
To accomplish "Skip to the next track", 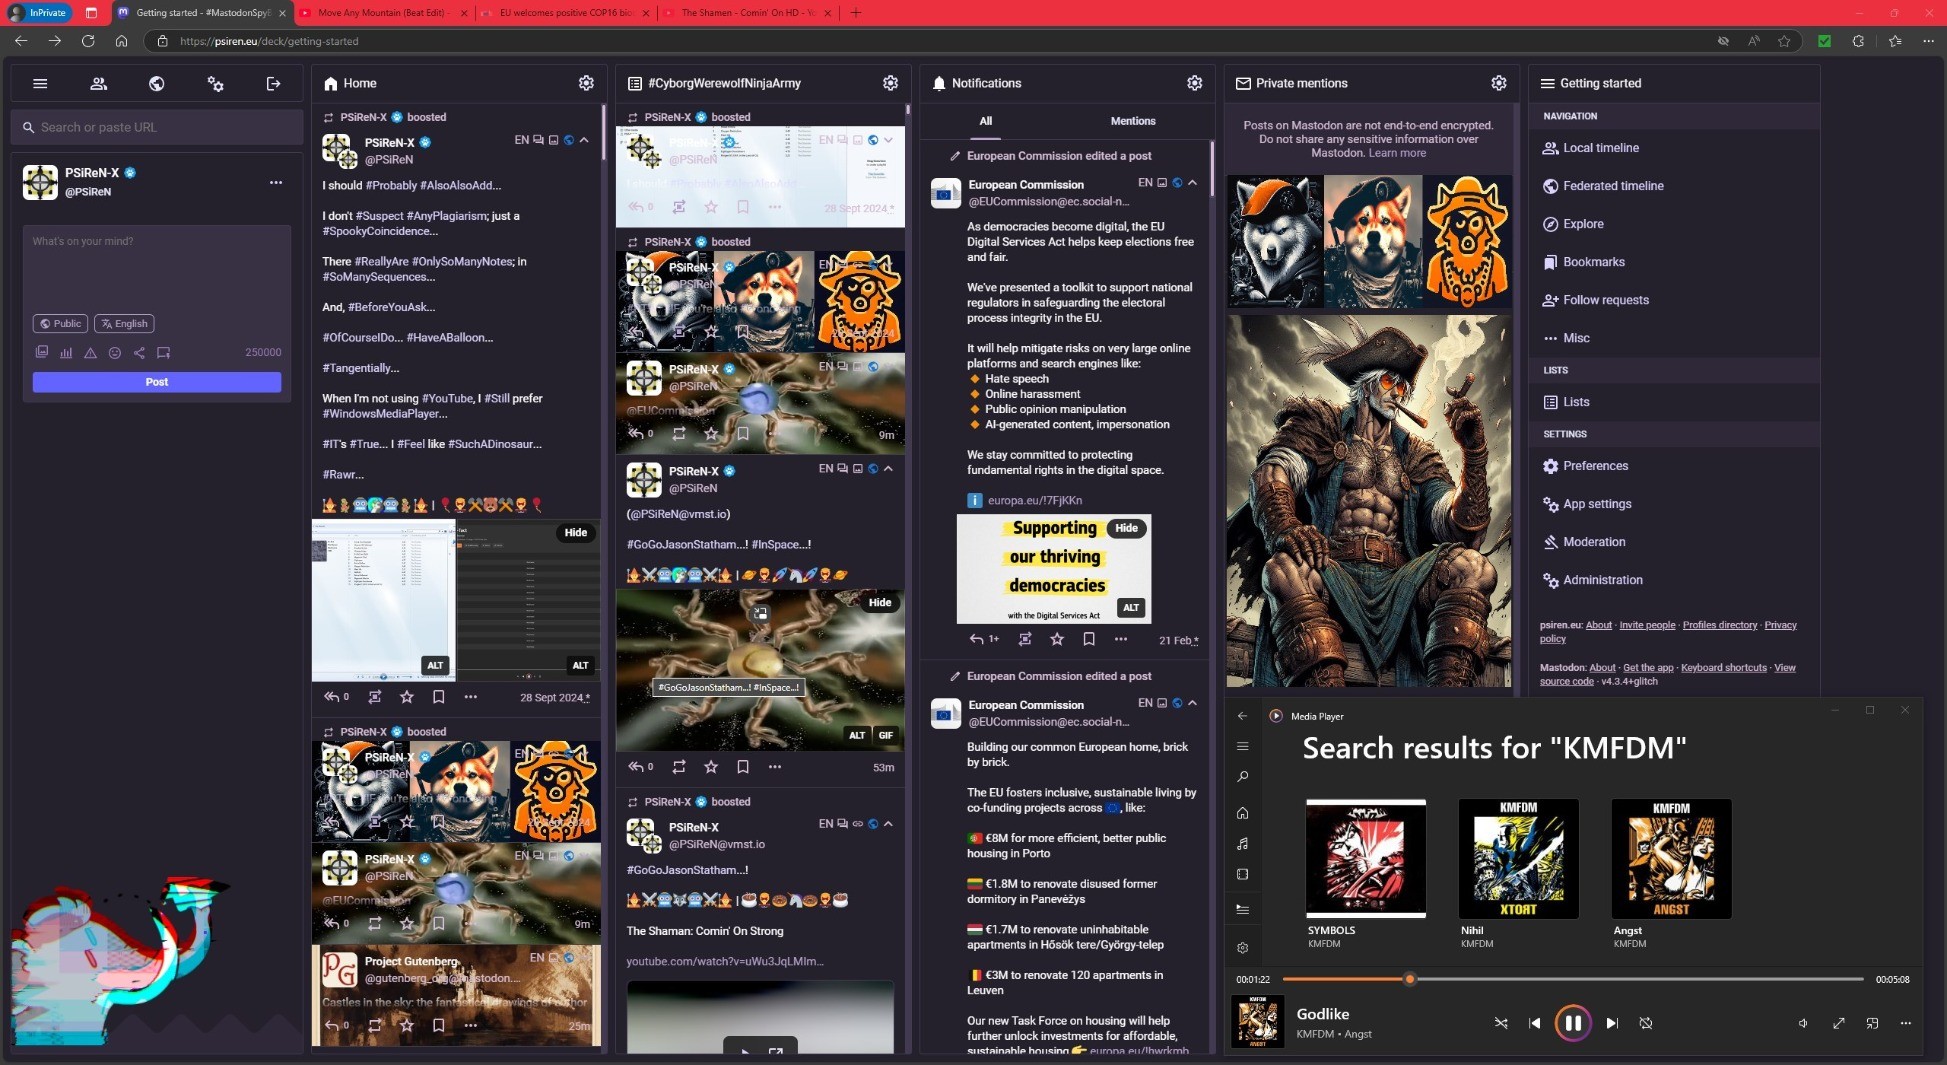I will pyautogui.click(x=1611, y=1023).
